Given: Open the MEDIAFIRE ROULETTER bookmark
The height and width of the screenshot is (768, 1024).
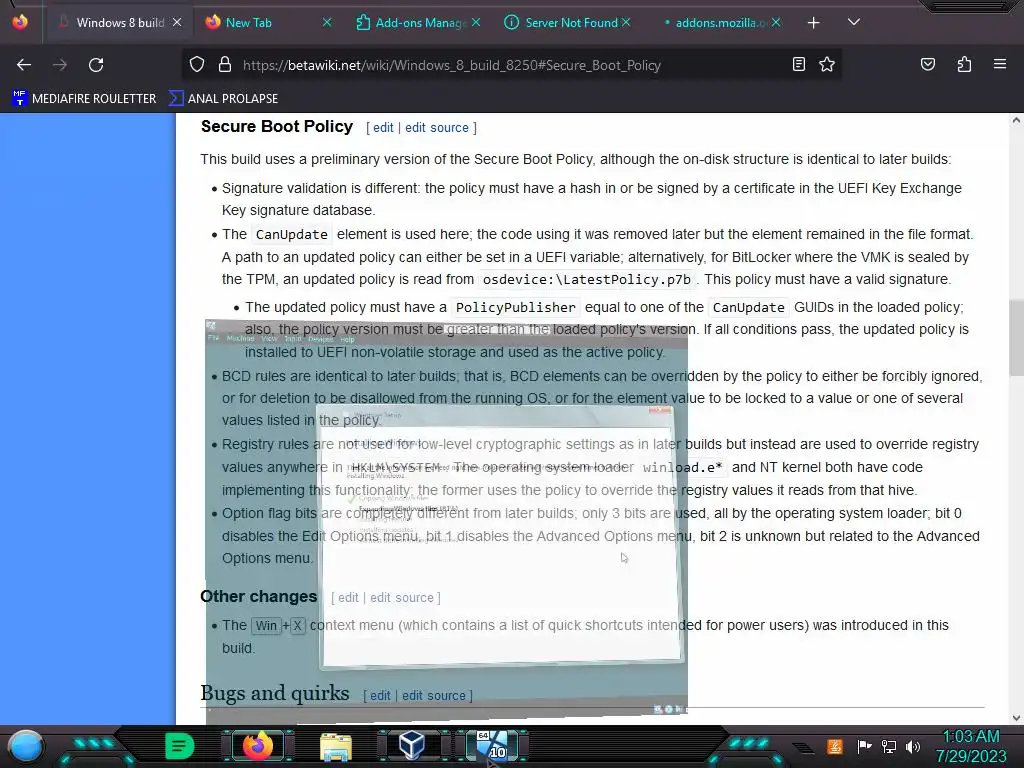Looking at the screenshot, I should (84, 99).
